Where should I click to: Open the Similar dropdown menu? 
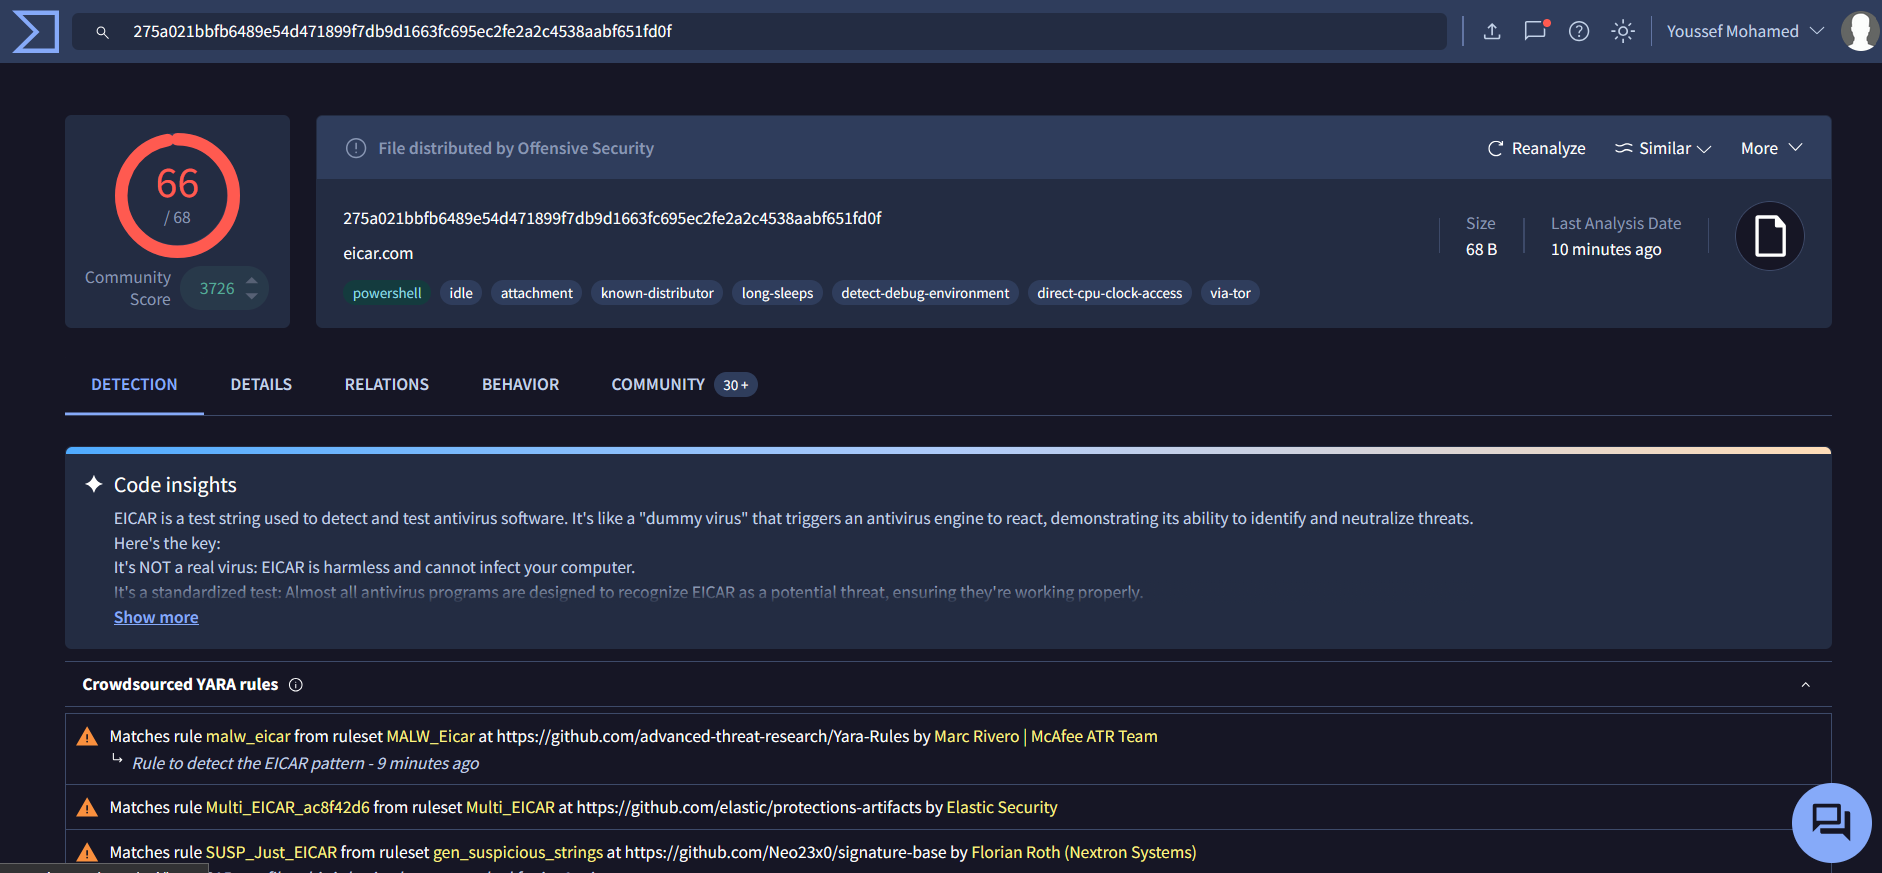click(1663, 148)
